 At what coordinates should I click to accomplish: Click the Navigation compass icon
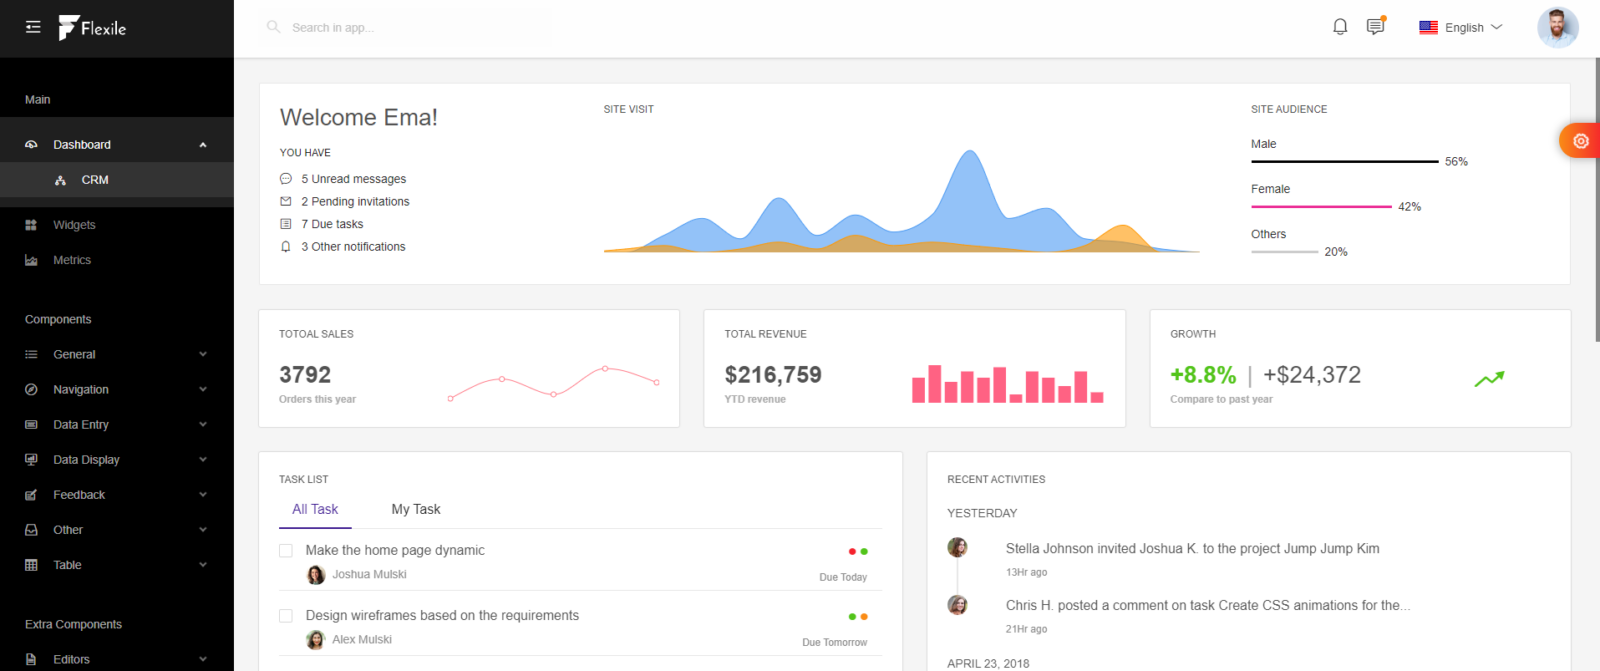click(31, 390)
